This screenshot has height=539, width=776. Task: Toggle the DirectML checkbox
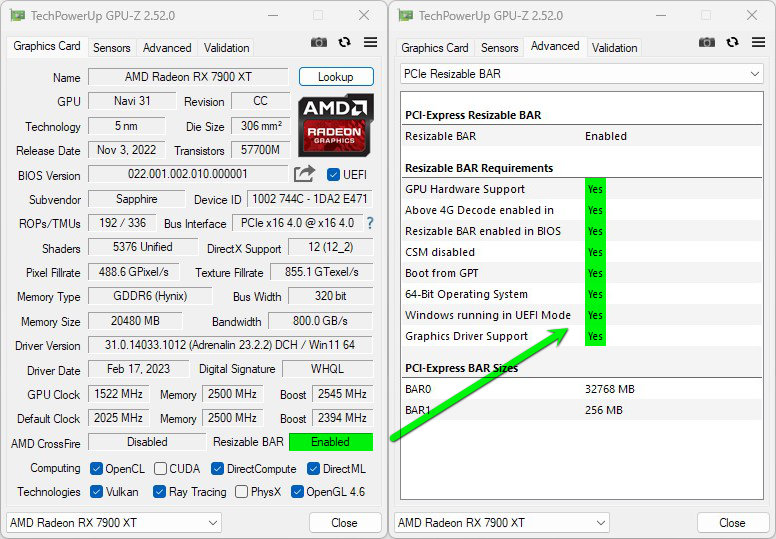pyautogui.click(x=313, y=468)
